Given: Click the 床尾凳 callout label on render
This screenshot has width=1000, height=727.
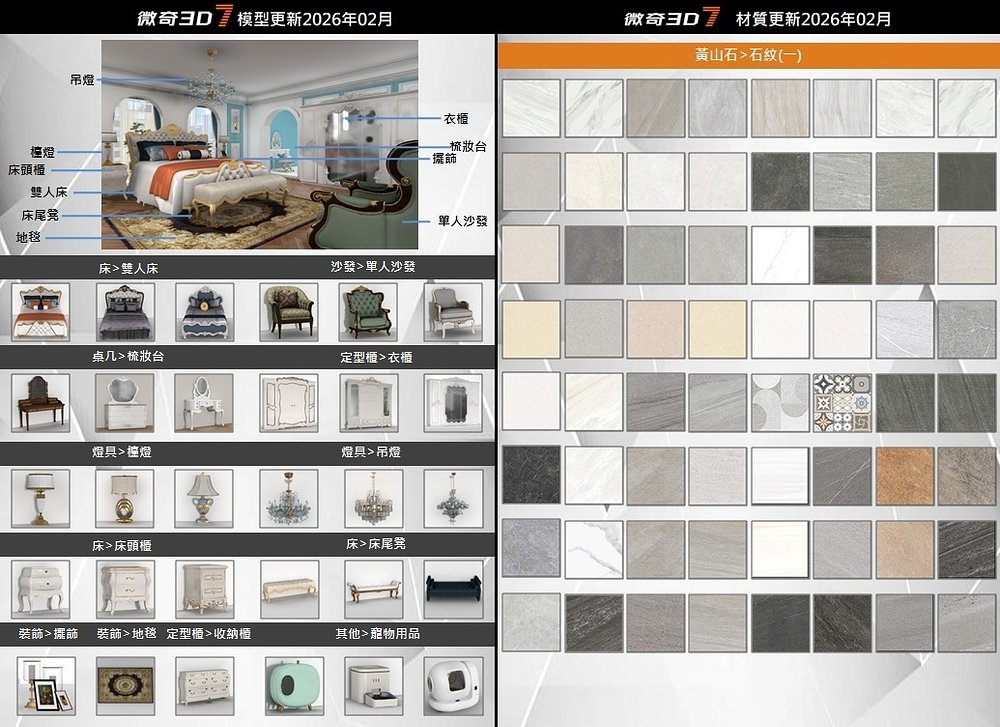Looking at the screenshot, I should pyautogui.click(x=40, y=216).
